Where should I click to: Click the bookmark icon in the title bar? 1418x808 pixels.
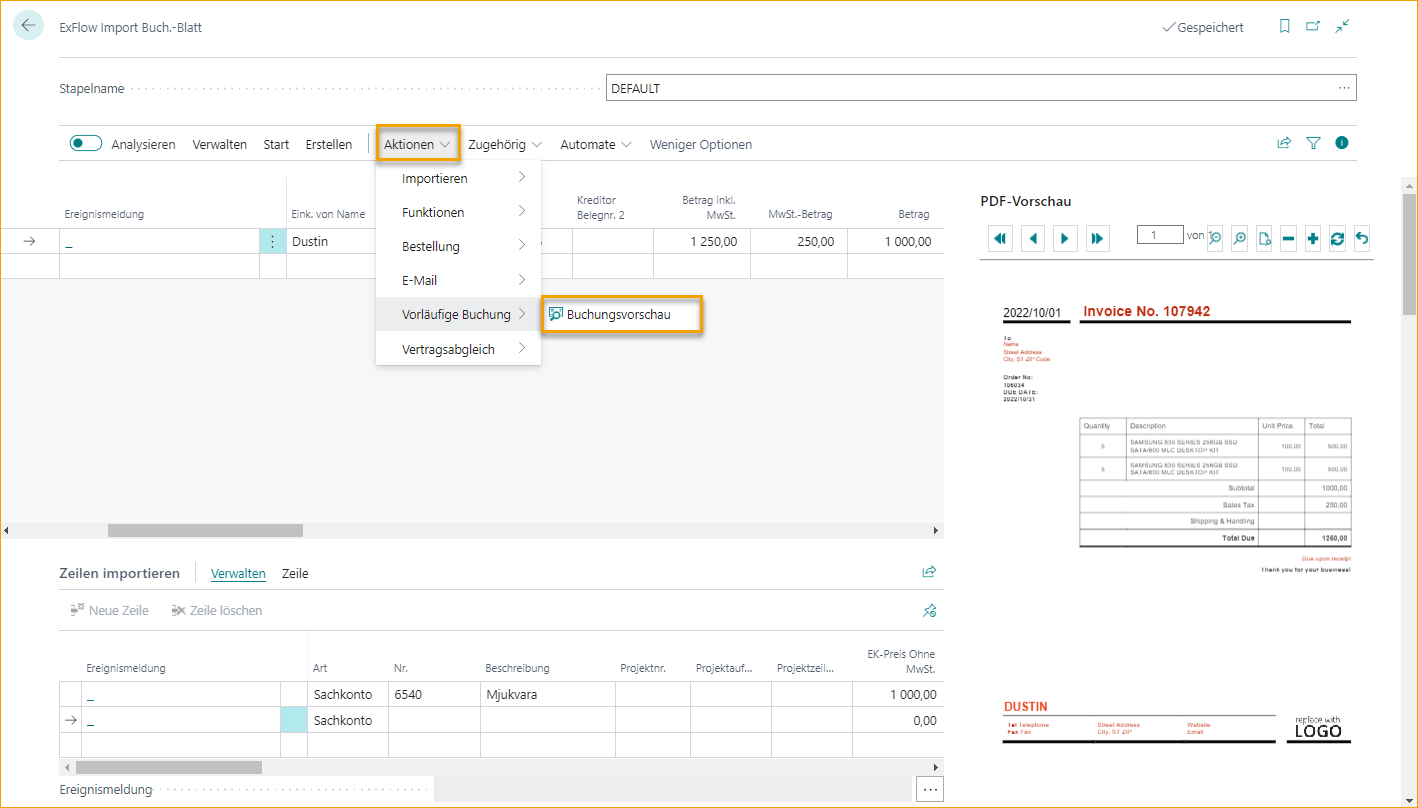(1284, 27)
